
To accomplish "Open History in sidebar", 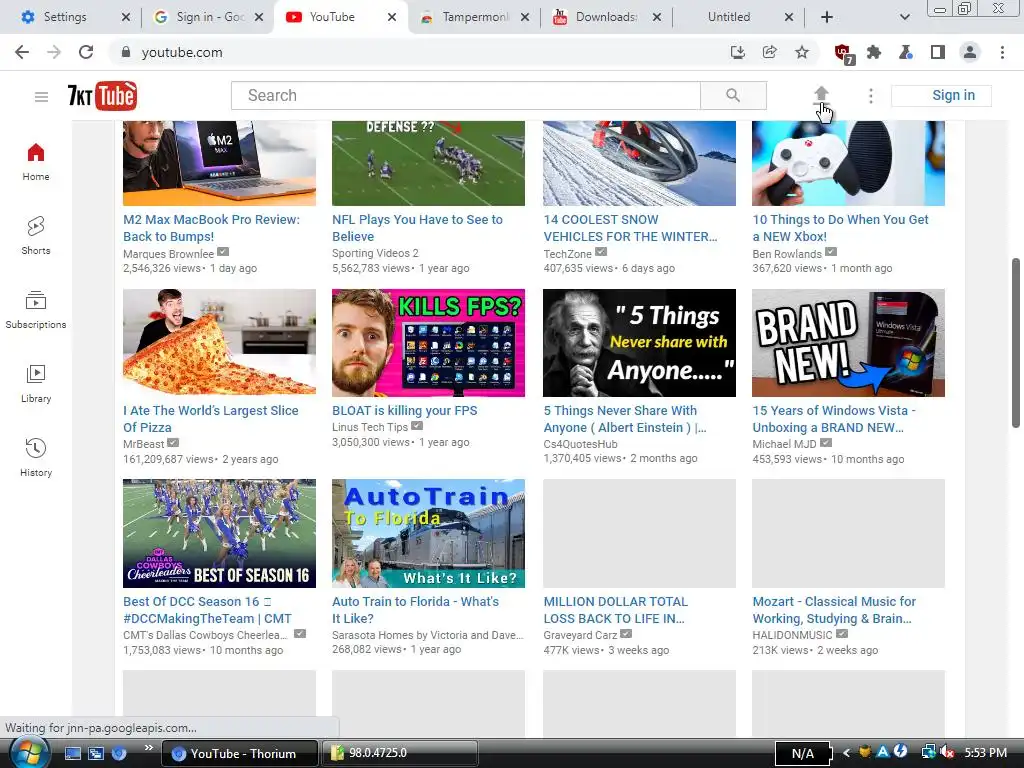I will pyautogui.click(x=36, y=457).
